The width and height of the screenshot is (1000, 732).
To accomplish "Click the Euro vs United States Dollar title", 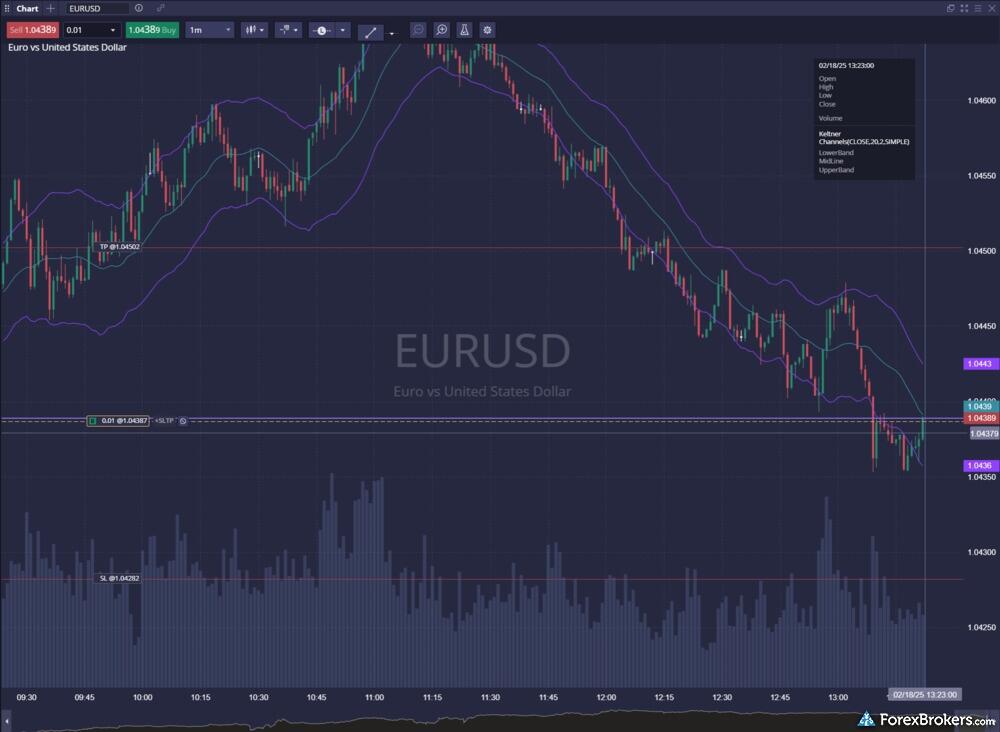I will point(67,47).
